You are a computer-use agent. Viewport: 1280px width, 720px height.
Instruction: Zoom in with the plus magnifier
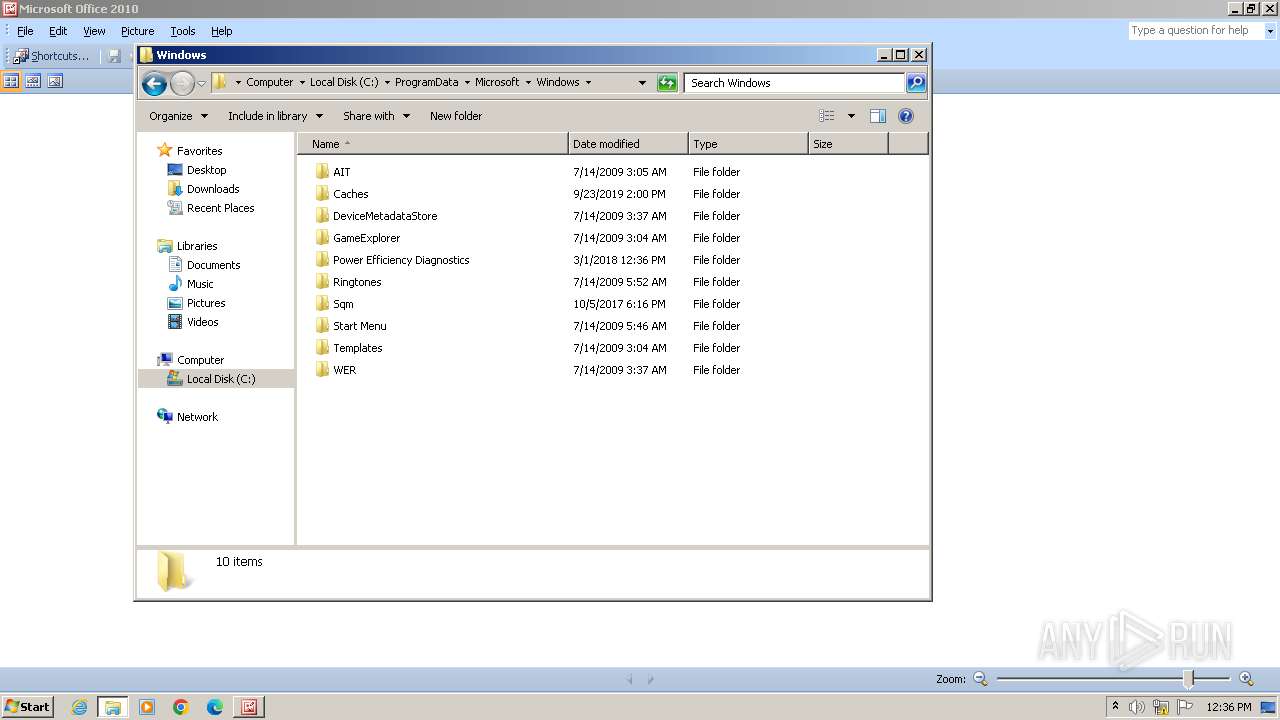pyautogui.click(x=1246, y=679)
